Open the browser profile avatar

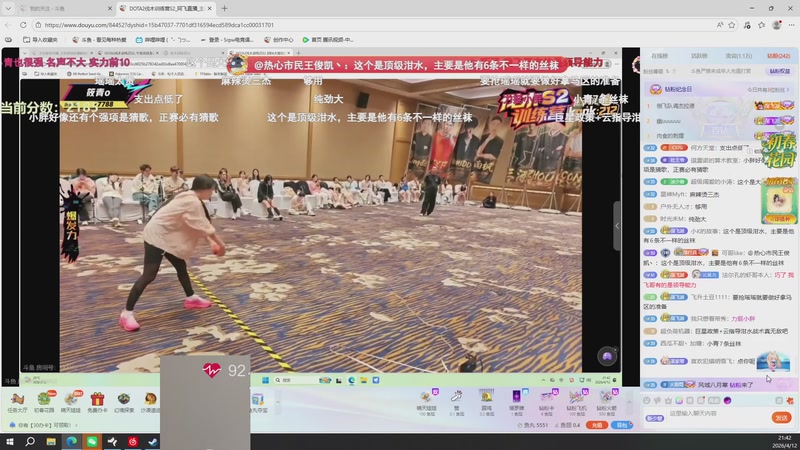[777, 24]
